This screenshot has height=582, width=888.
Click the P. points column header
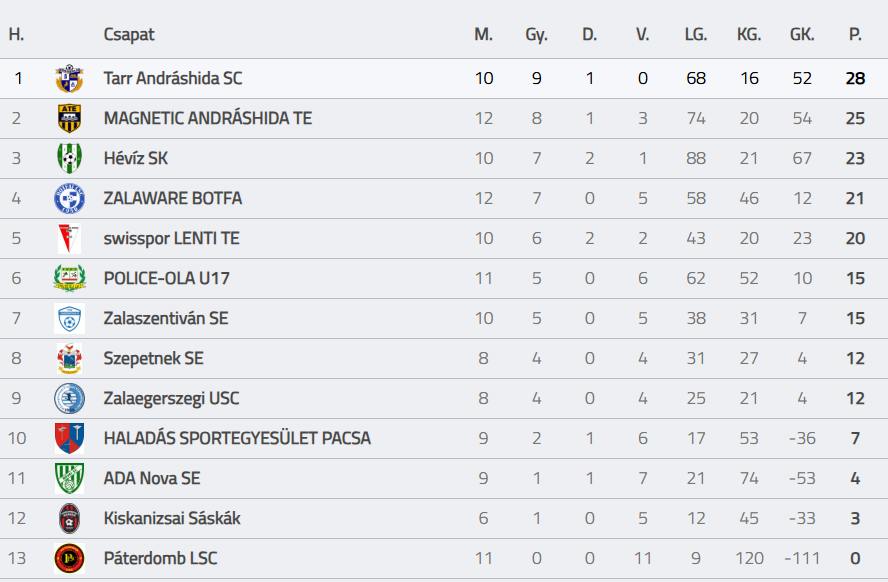pyautogui.click(x=855, y=35)
